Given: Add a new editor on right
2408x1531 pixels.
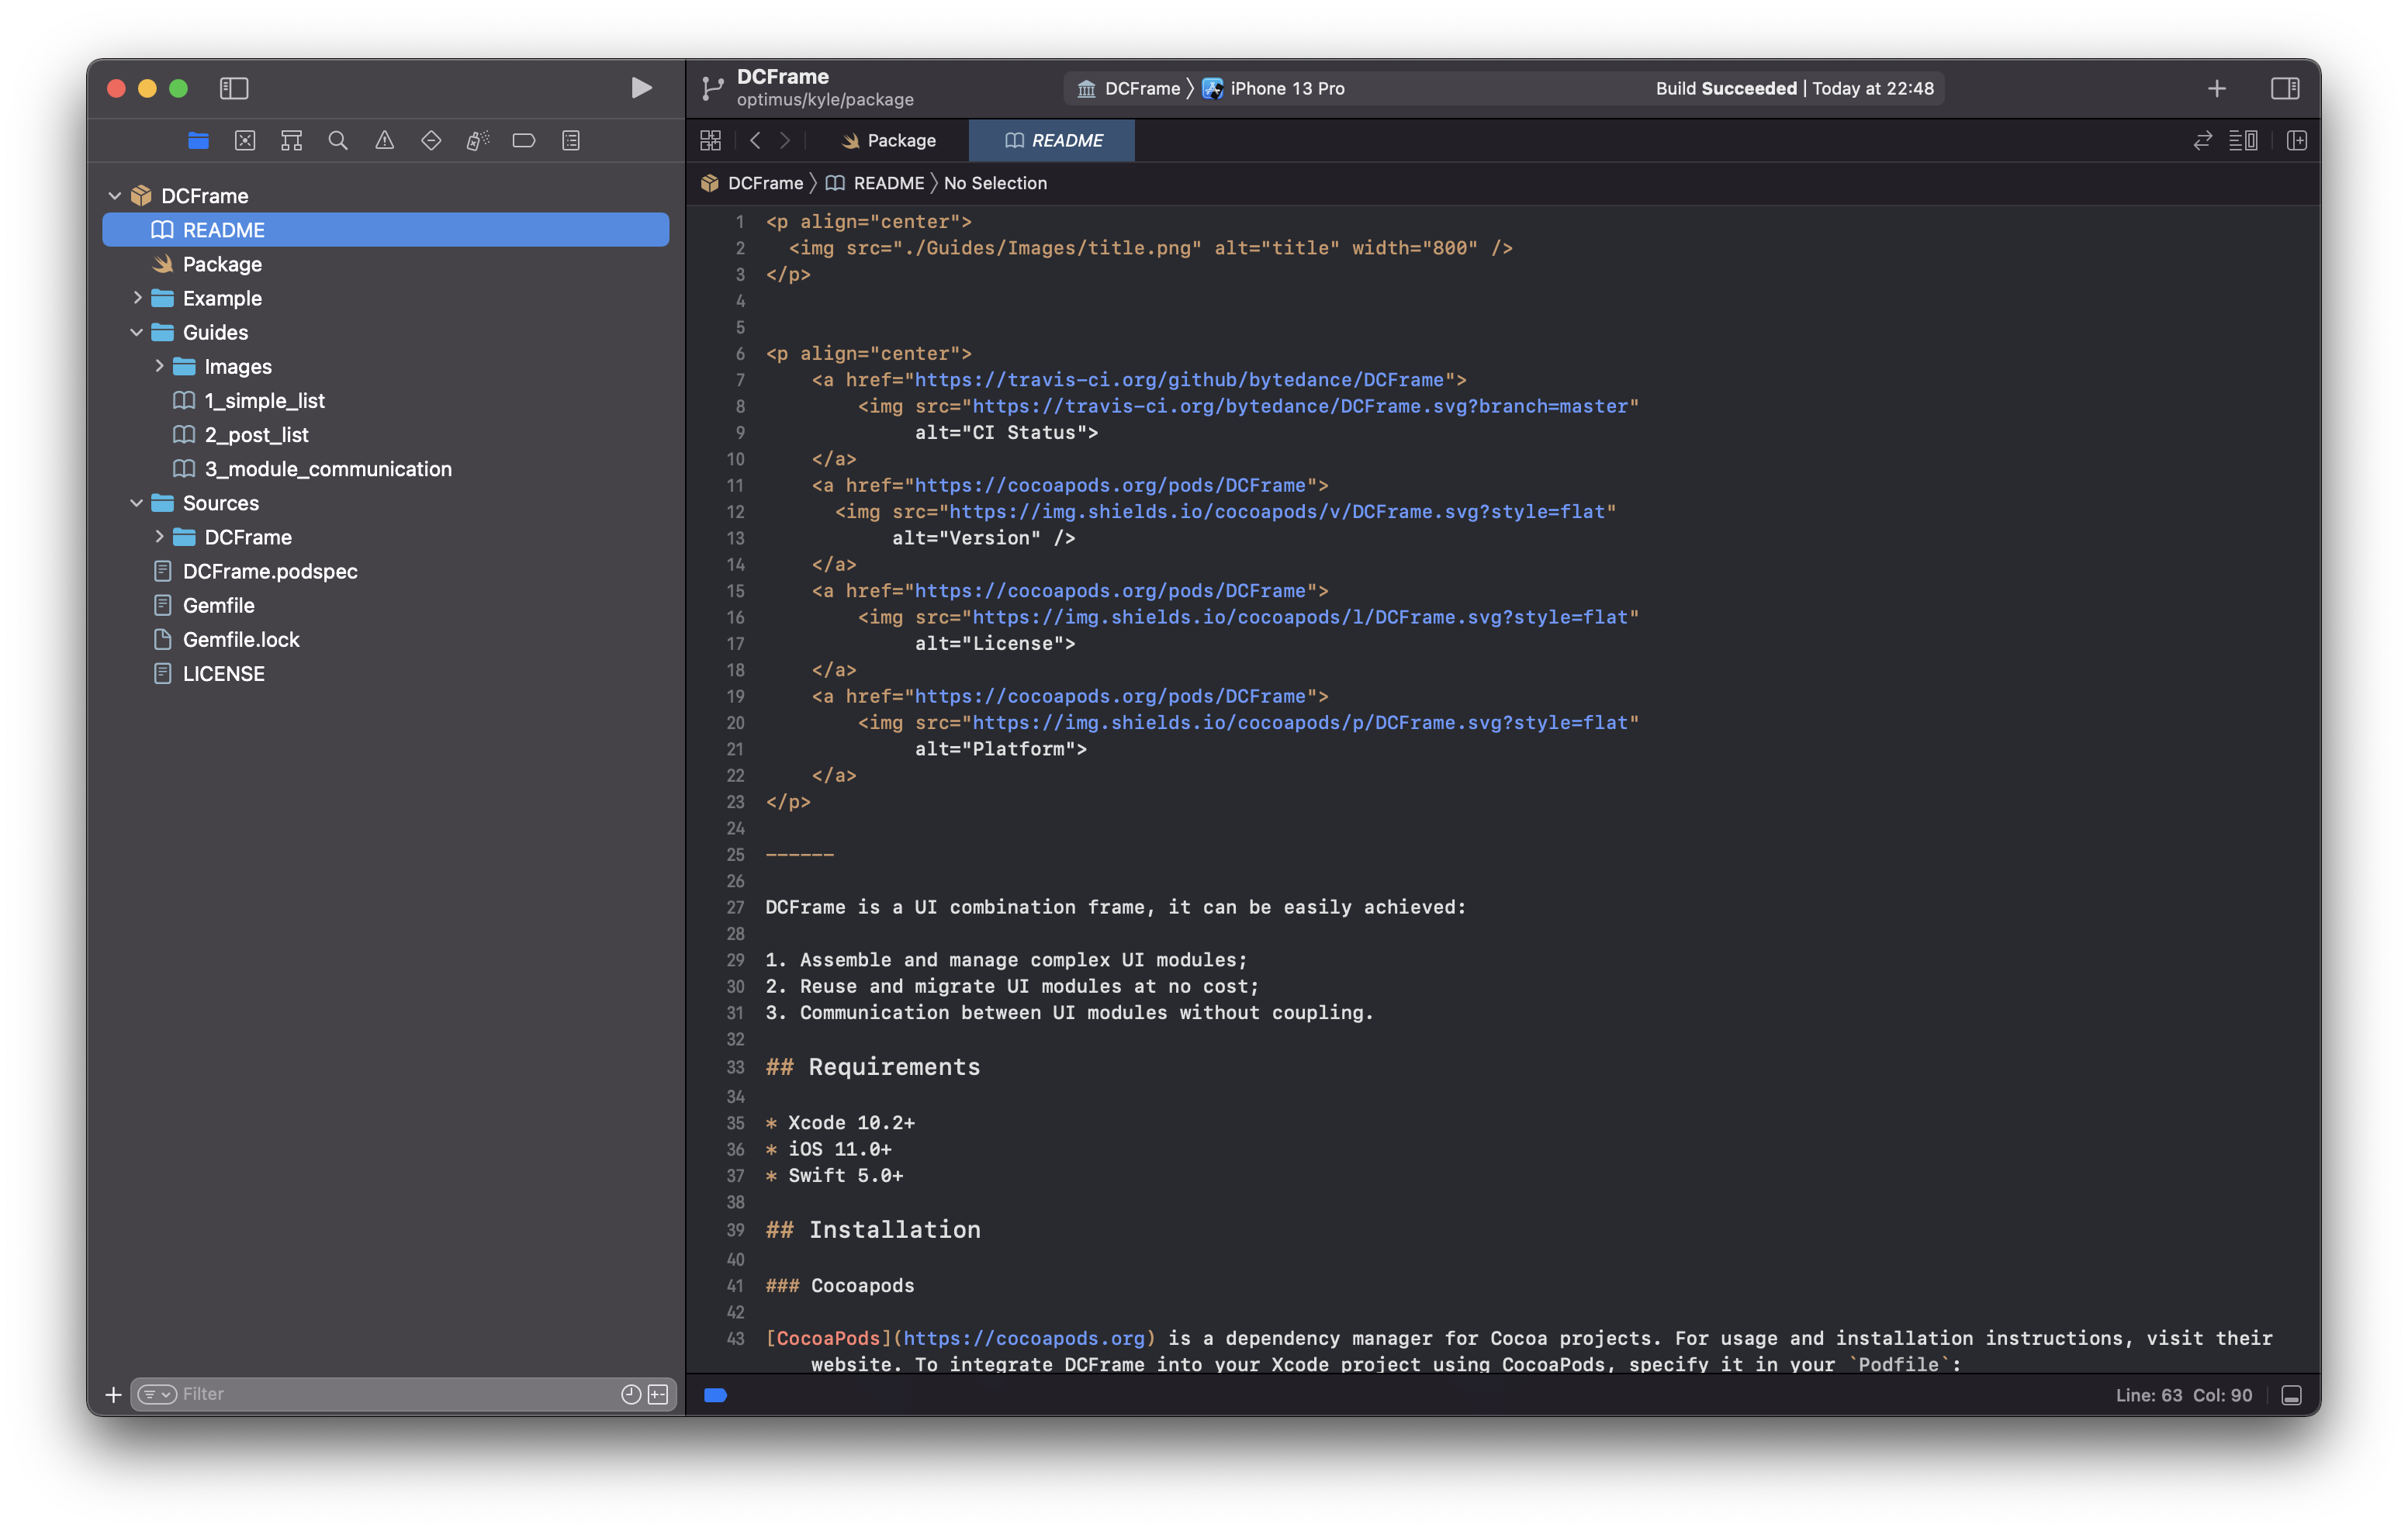Looking at the screenshot, I should pyautogui.click(x=2297, y=140).
